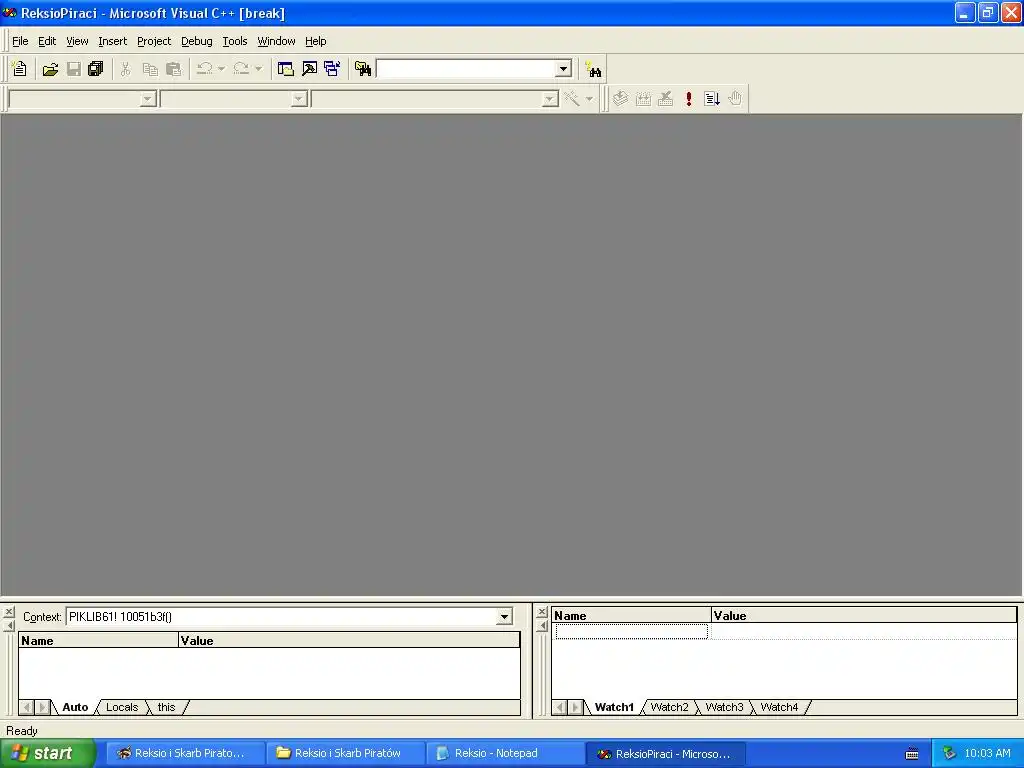Viewport: 1024px width, 768px height.
Task: Click into the Find text field
Action: click(x=466, y=69)
